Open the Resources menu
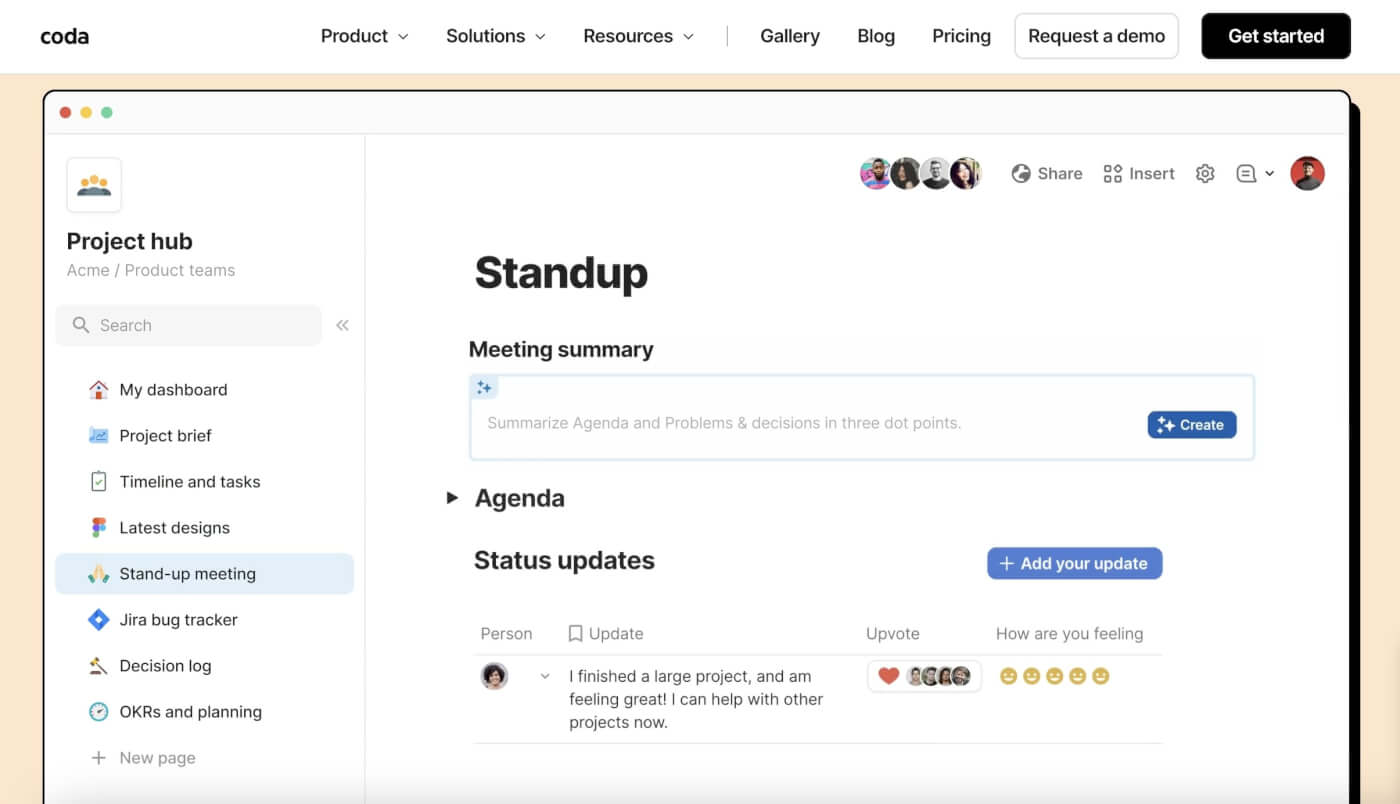The width and height of the screenshot is (1400, 804). coord(638,36)
